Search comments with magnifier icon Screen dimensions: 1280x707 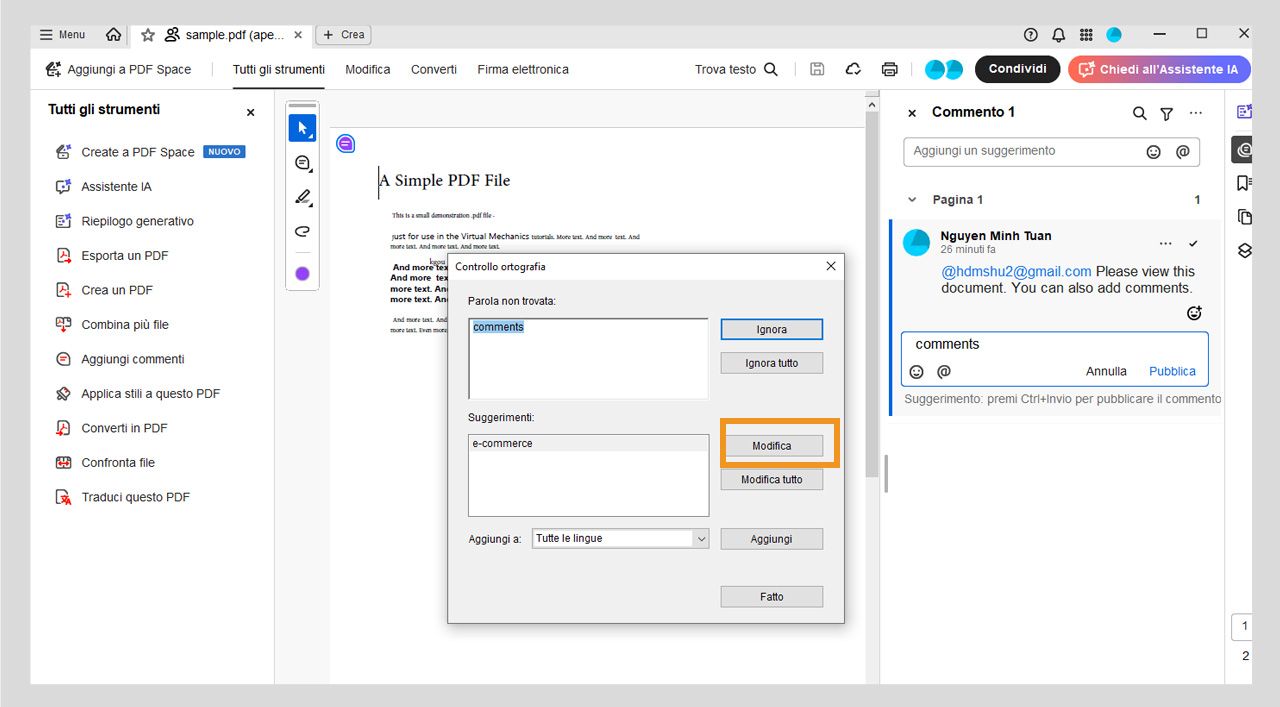click(1139, 113)
